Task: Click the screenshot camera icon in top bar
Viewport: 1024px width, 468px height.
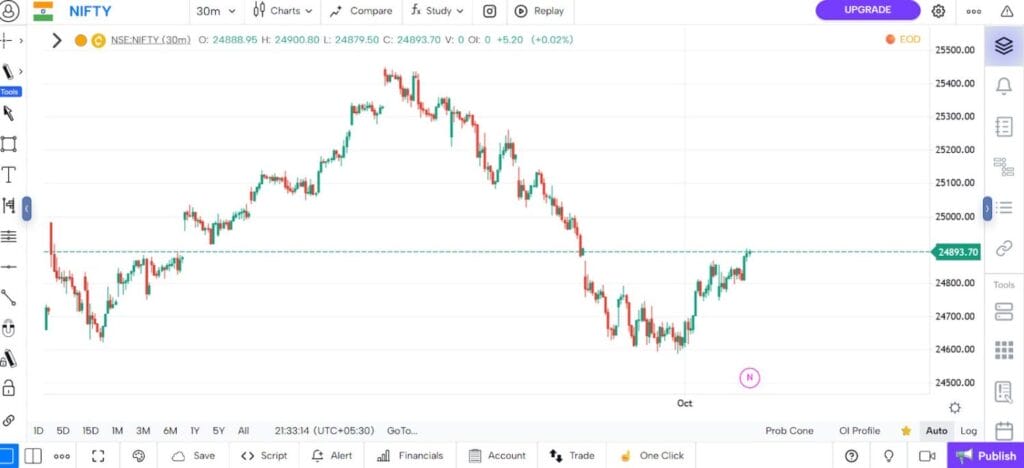Action: pyautogui.click(x=490, y=11)
